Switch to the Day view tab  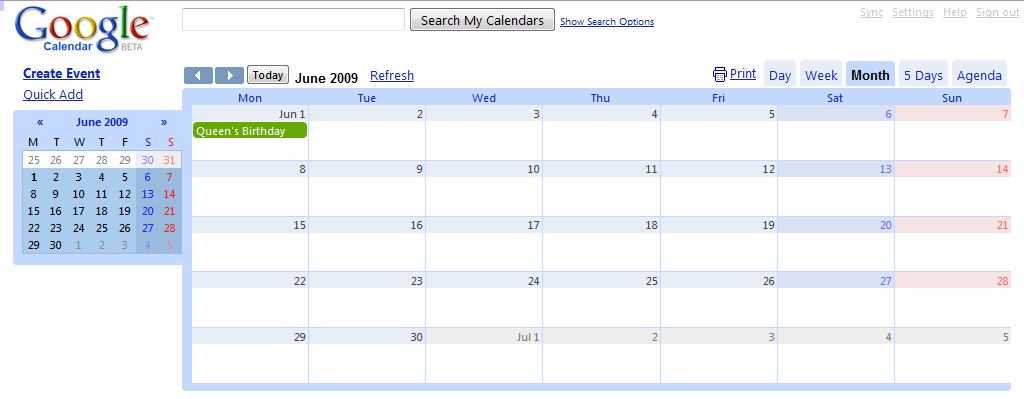point(780,75)
